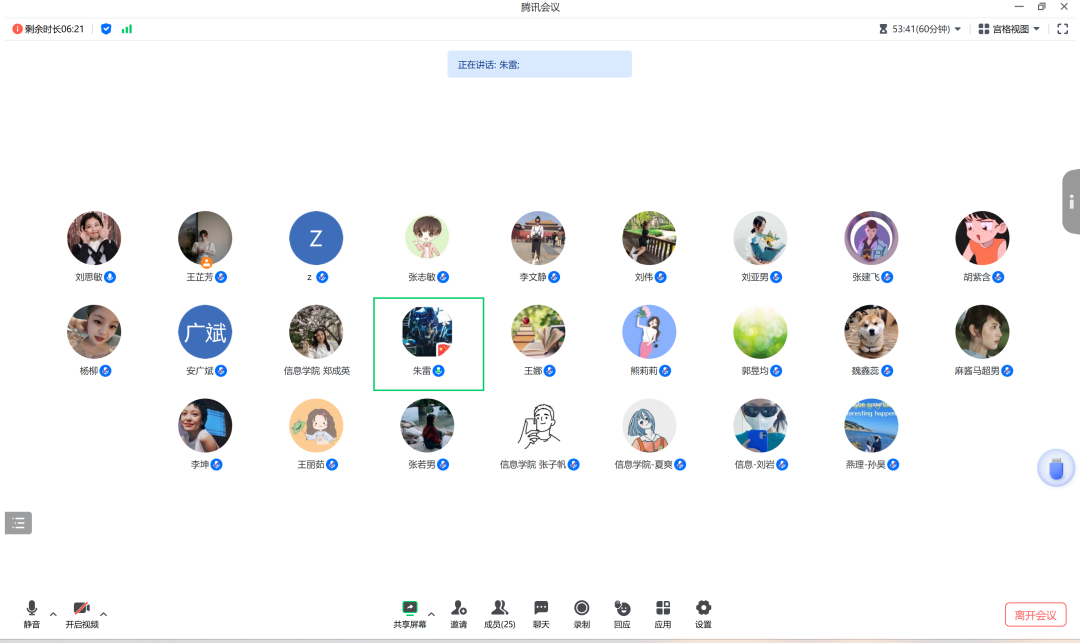Click the blue security shield icon

106,29
